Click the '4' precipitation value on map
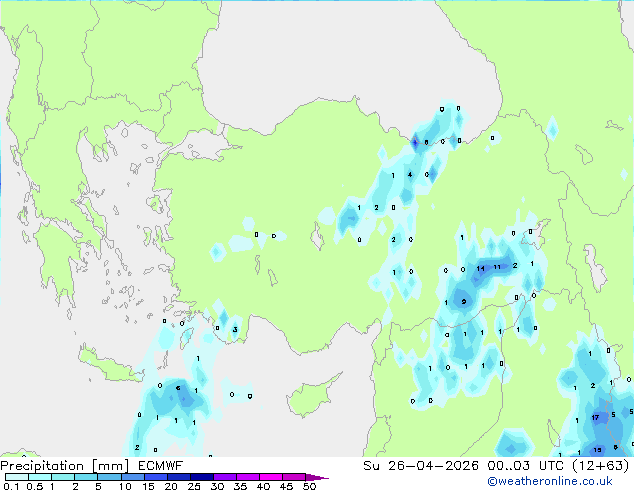Image resolution: width=634 pixels, height=490 pixels. pos(410,175)
